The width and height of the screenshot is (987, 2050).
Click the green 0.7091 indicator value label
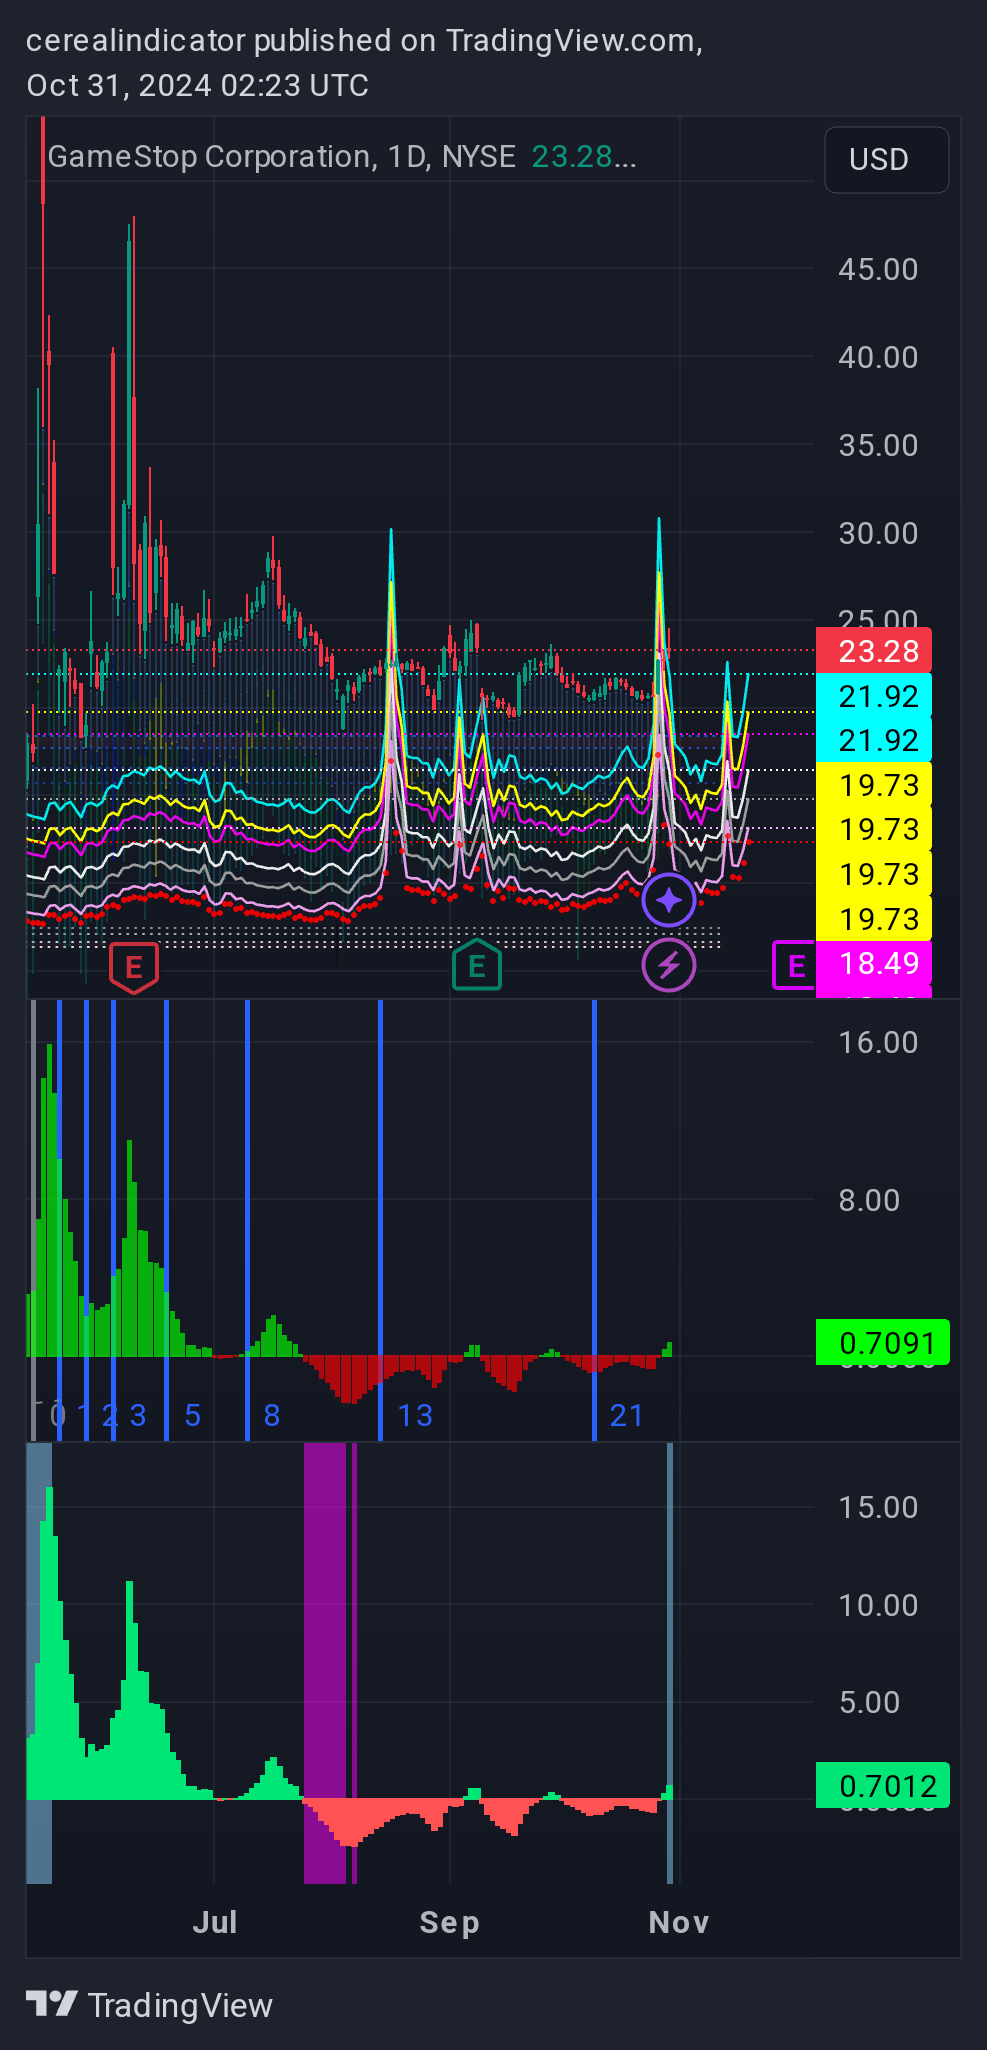[883, 1343]
